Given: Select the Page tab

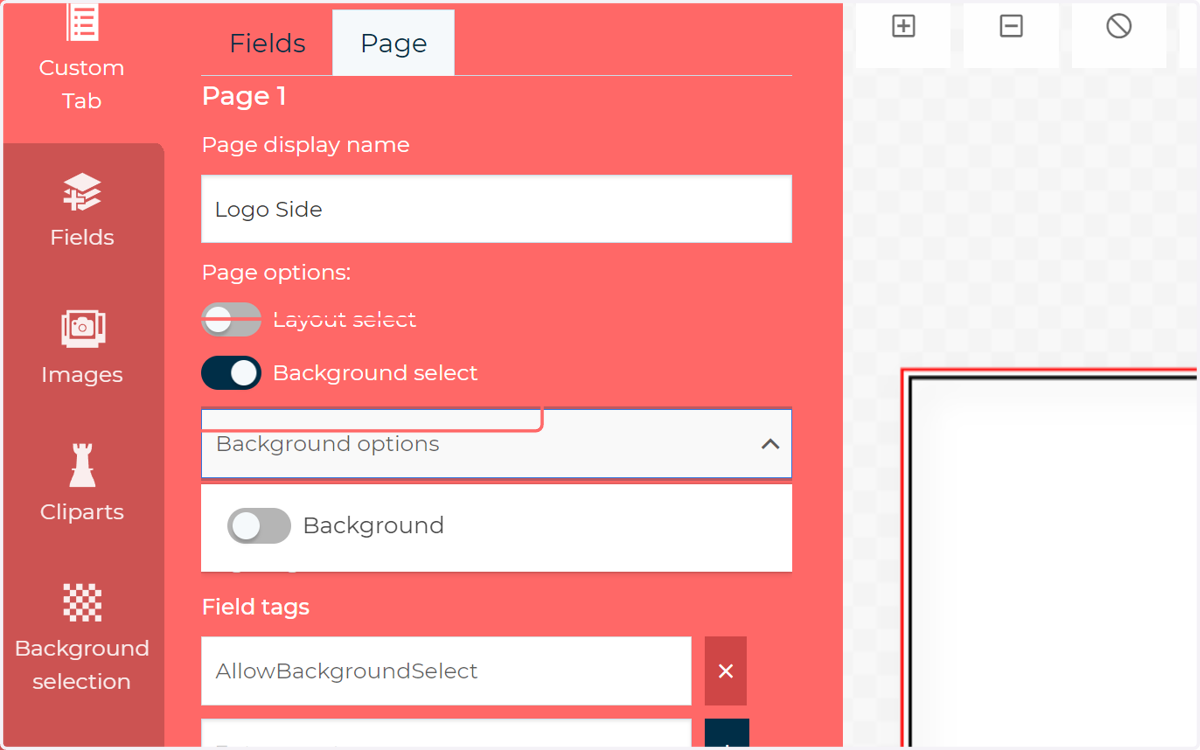Looking at the screenshot, I should point(394,43).
